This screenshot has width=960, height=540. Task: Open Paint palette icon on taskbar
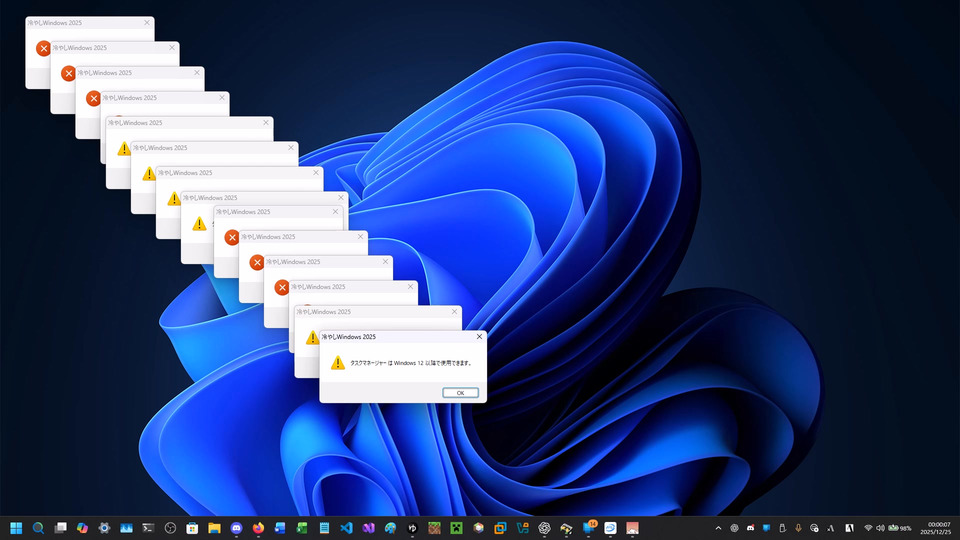pos(391,528)
